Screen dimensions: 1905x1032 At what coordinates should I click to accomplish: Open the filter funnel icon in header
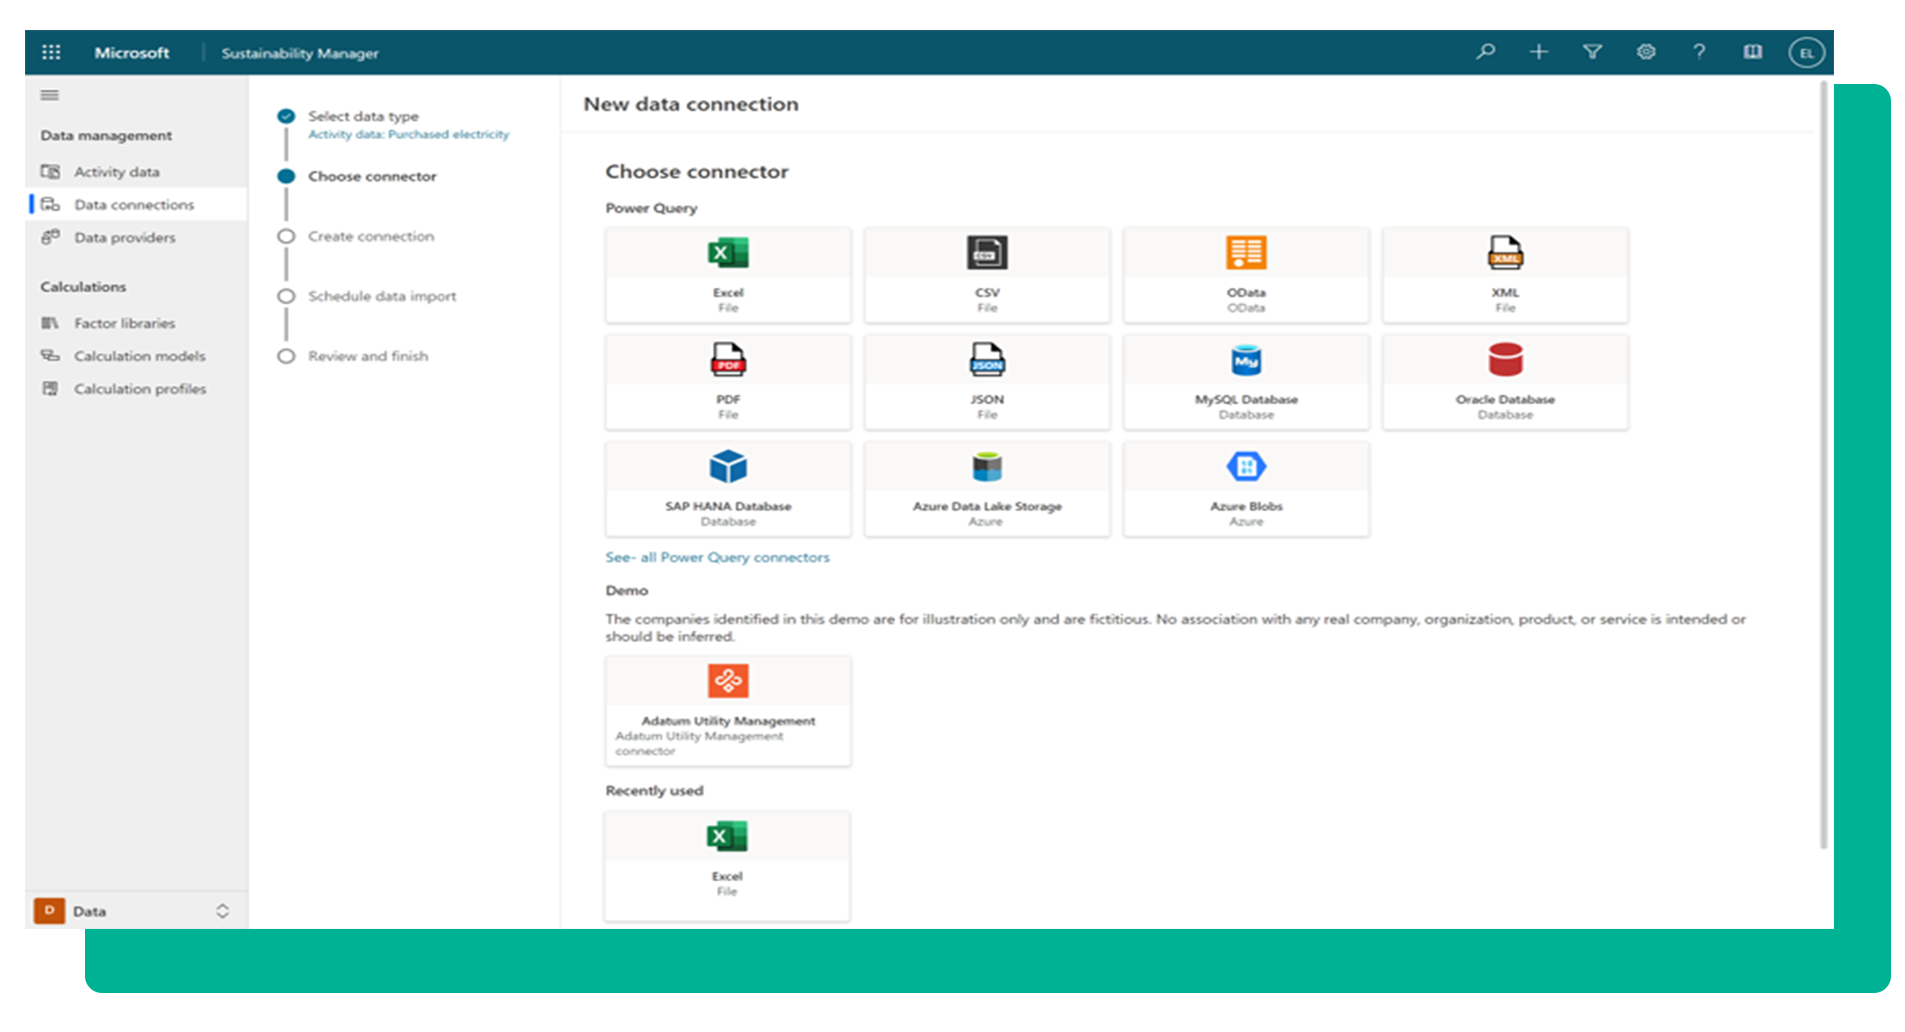1592,52
